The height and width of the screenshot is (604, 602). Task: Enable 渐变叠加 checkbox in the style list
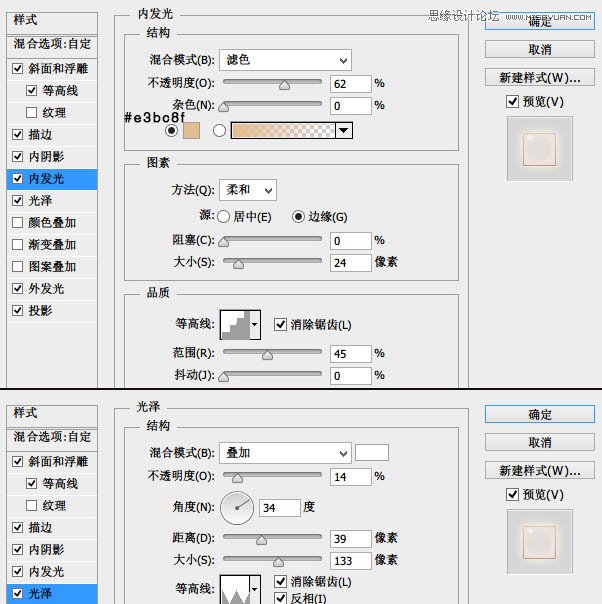click(17, 245)
